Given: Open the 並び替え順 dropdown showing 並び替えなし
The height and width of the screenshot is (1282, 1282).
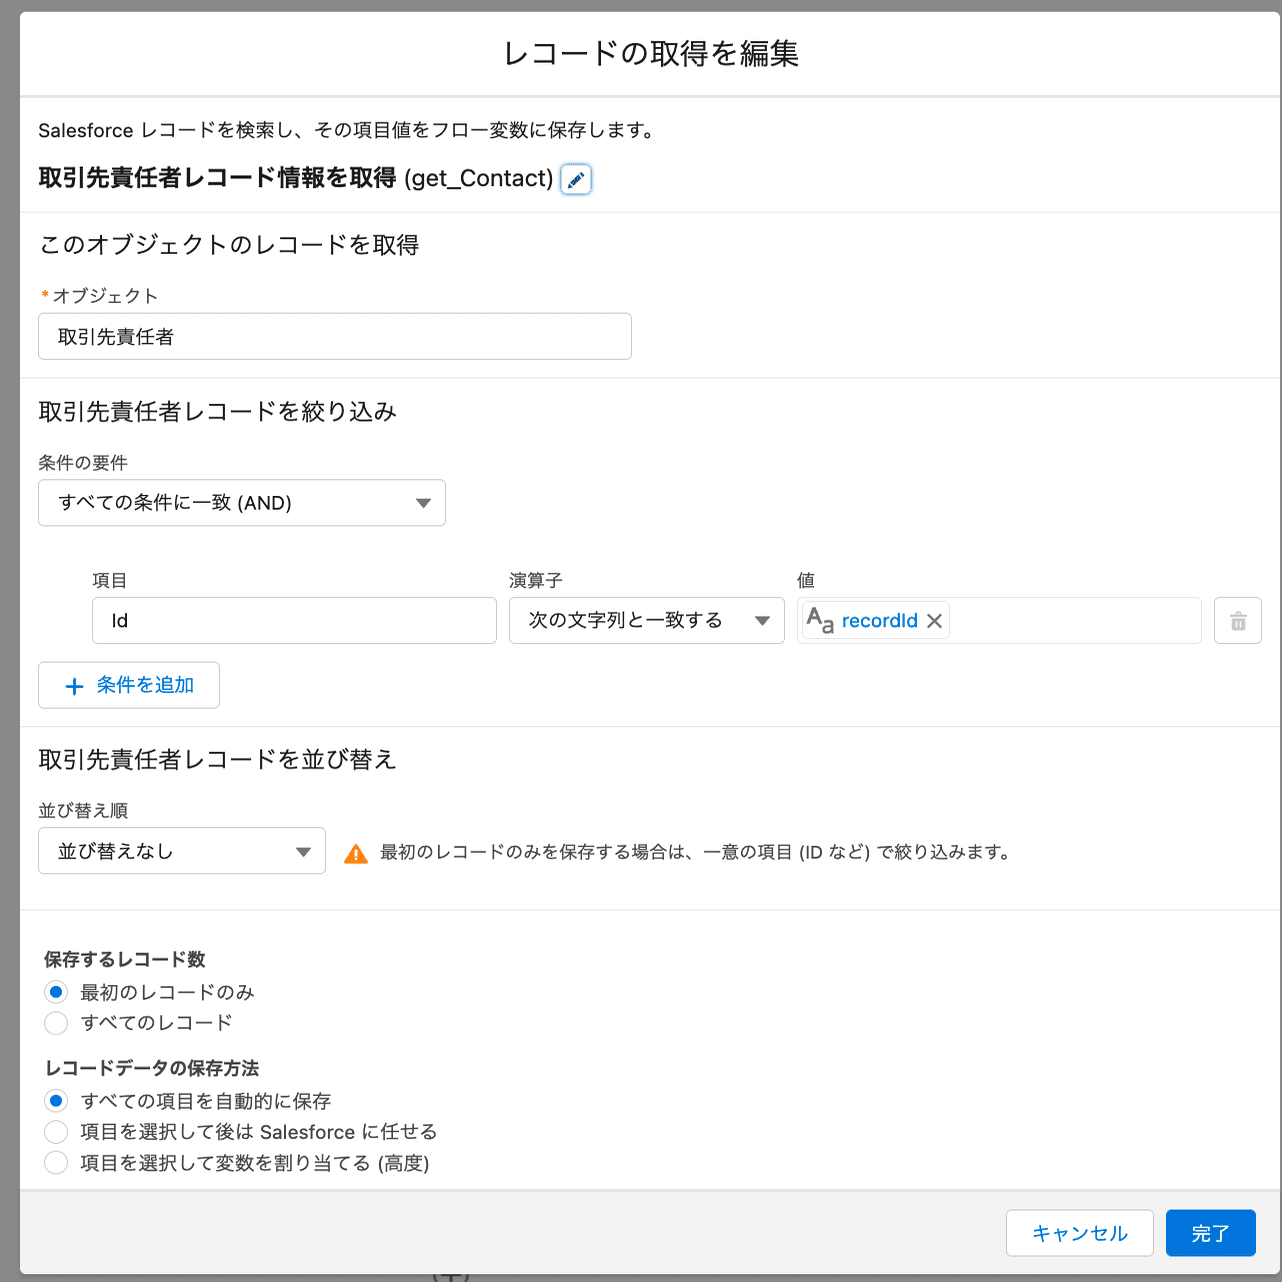Looking at the screenshot, I should pos(181,850).
